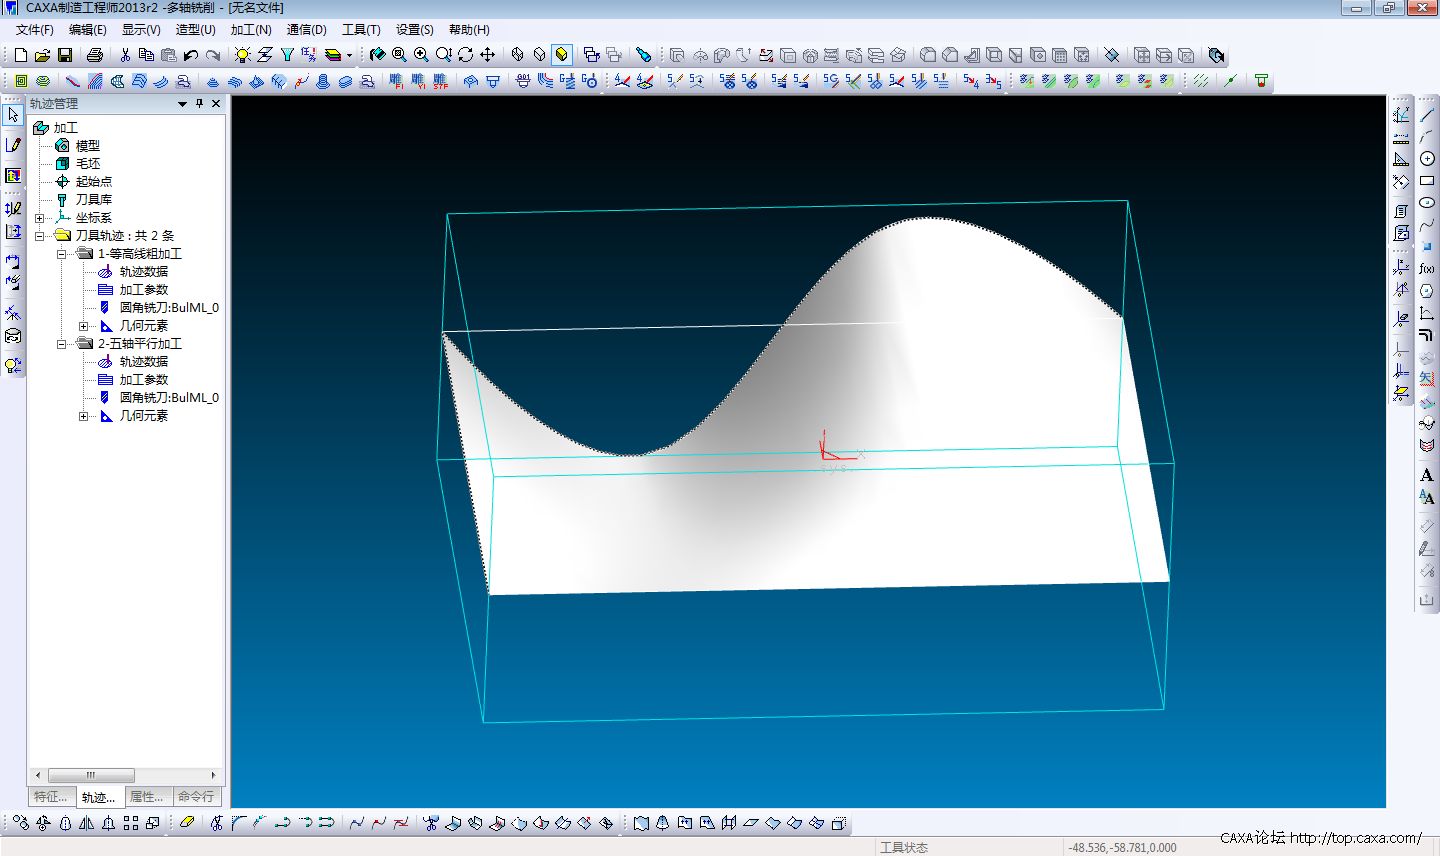
Task: Select the arrow pointer tool in left sidebar
Action: pos(13,115)
